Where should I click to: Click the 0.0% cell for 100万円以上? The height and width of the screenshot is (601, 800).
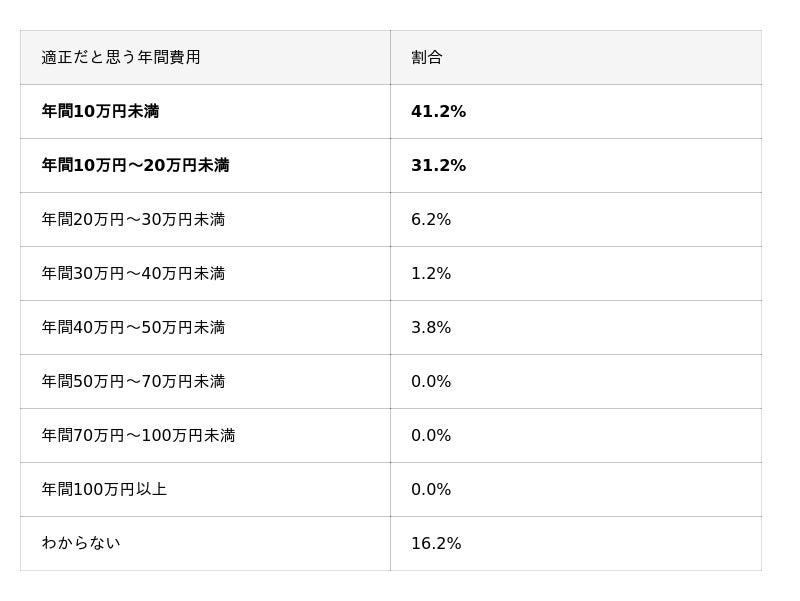(431, 490)
